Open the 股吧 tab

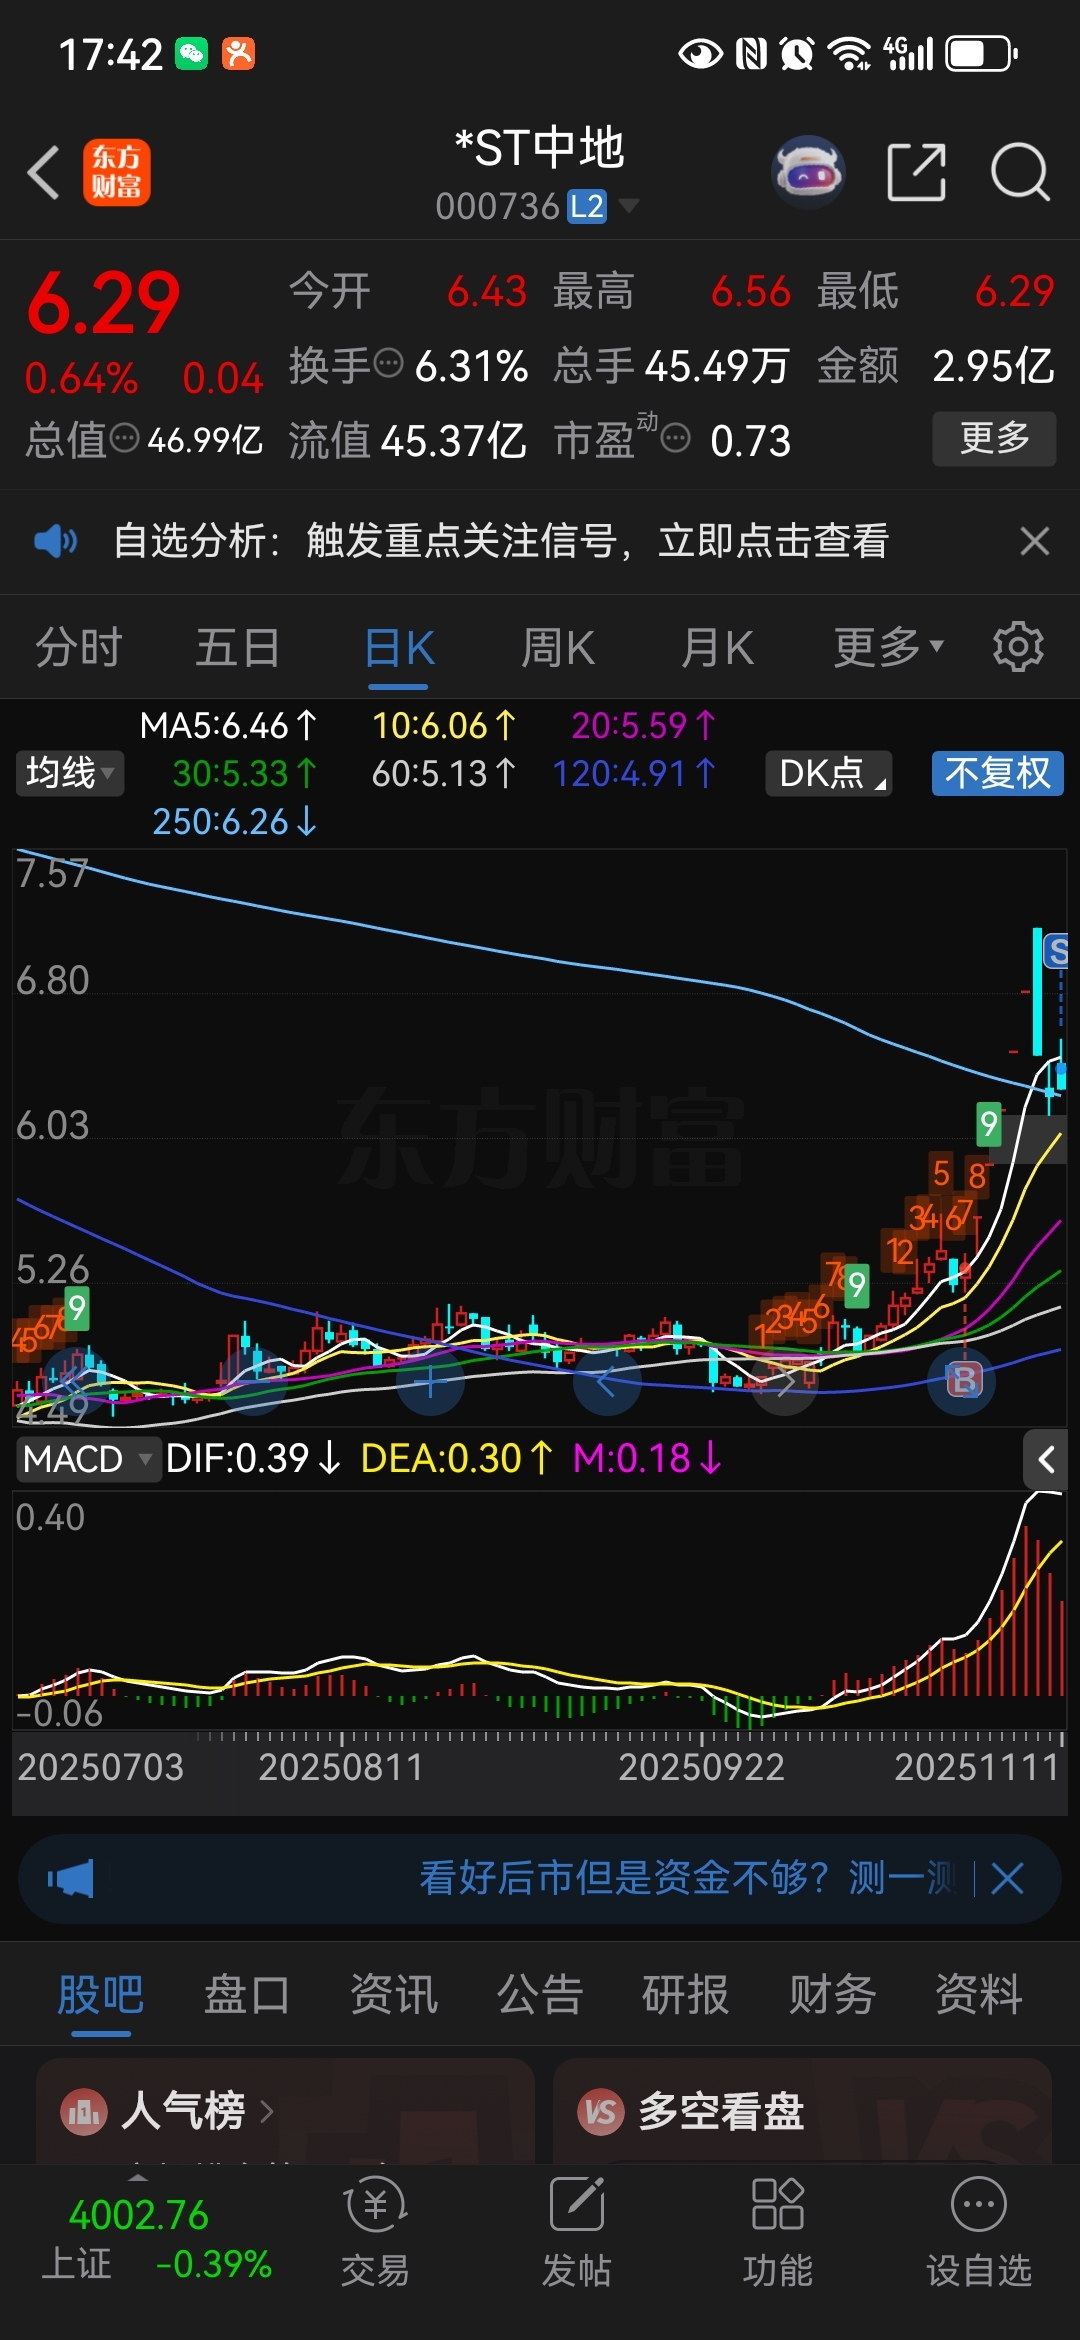(x=100, y=1995)
